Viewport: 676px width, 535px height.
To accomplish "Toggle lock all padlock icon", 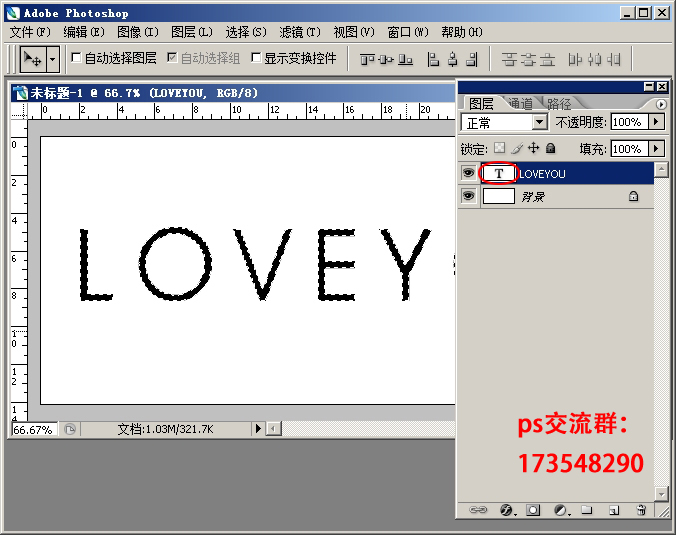I will click(551, 148).
